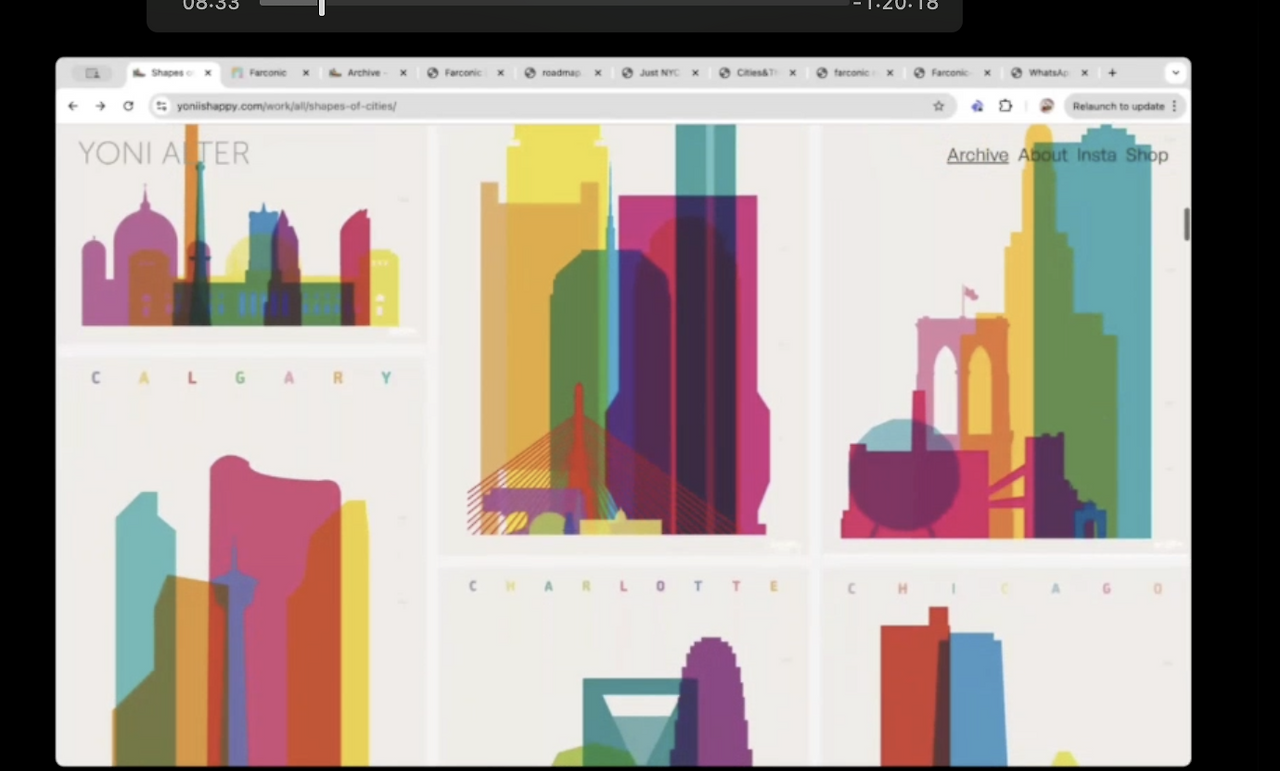The width and height of the screenshot is (1280, 771).
Task: Close the roadmap tab
Action: coord(598,73)
